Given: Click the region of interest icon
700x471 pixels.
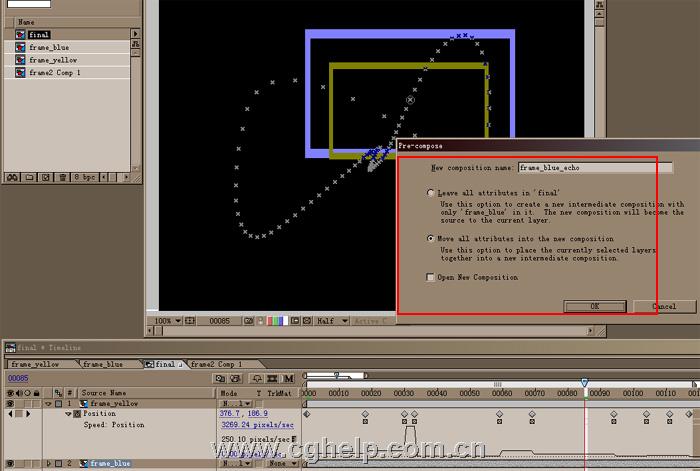Looking at the screenshot, I should 295,321.
